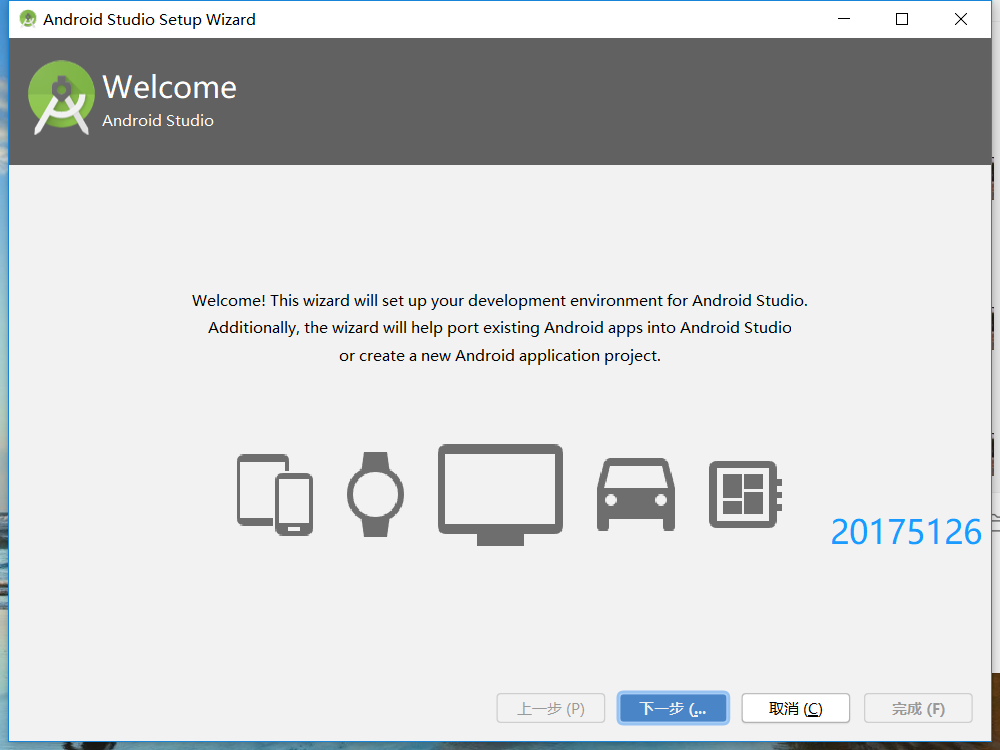Maximize the Setup Wizard window

902,19
